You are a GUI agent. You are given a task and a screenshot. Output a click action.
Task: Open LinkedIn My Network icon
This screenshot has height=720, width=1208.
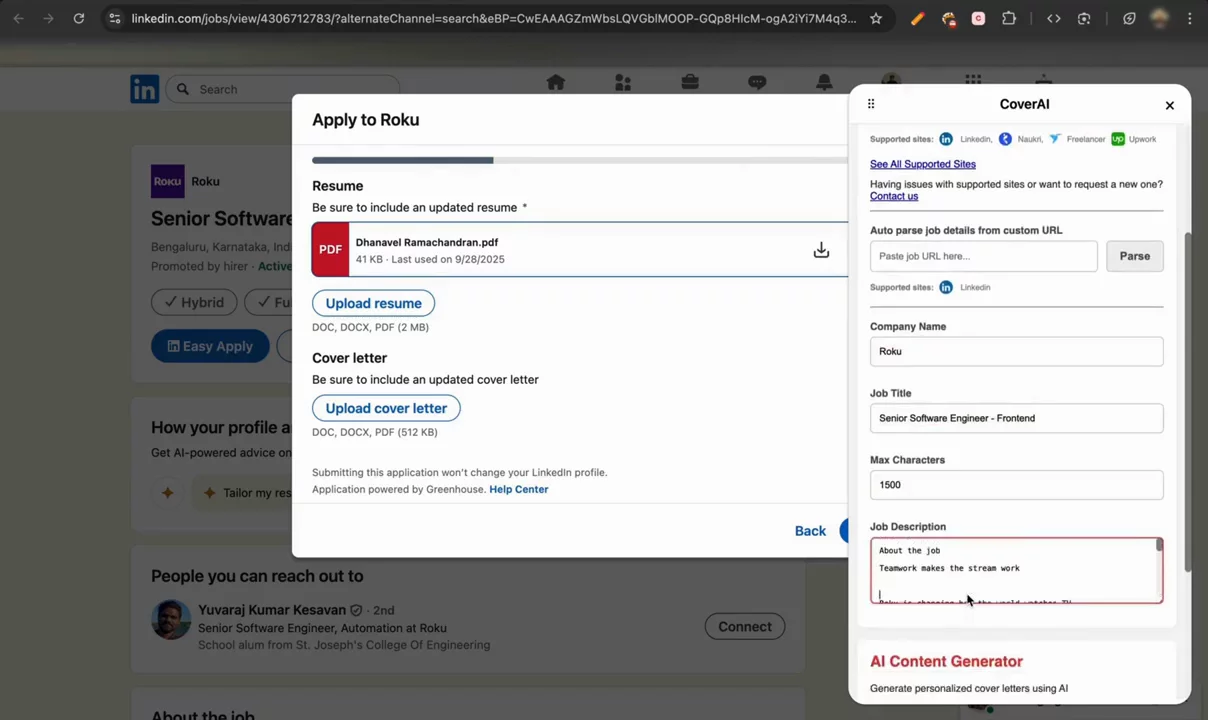click(623, 83)
